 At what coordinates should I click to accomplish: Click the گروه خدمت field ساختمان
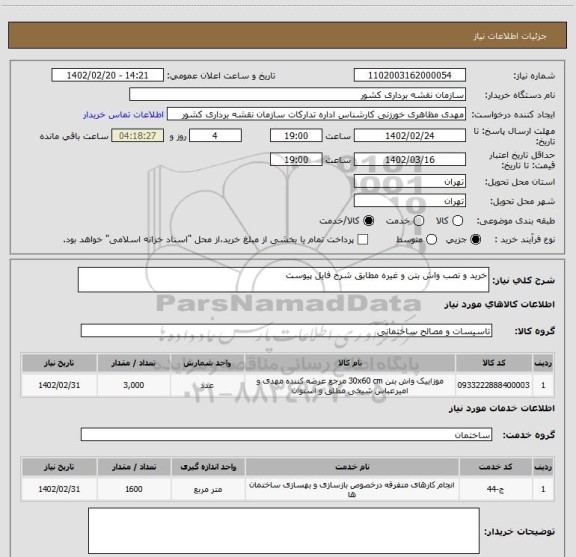tap(286, 435)
